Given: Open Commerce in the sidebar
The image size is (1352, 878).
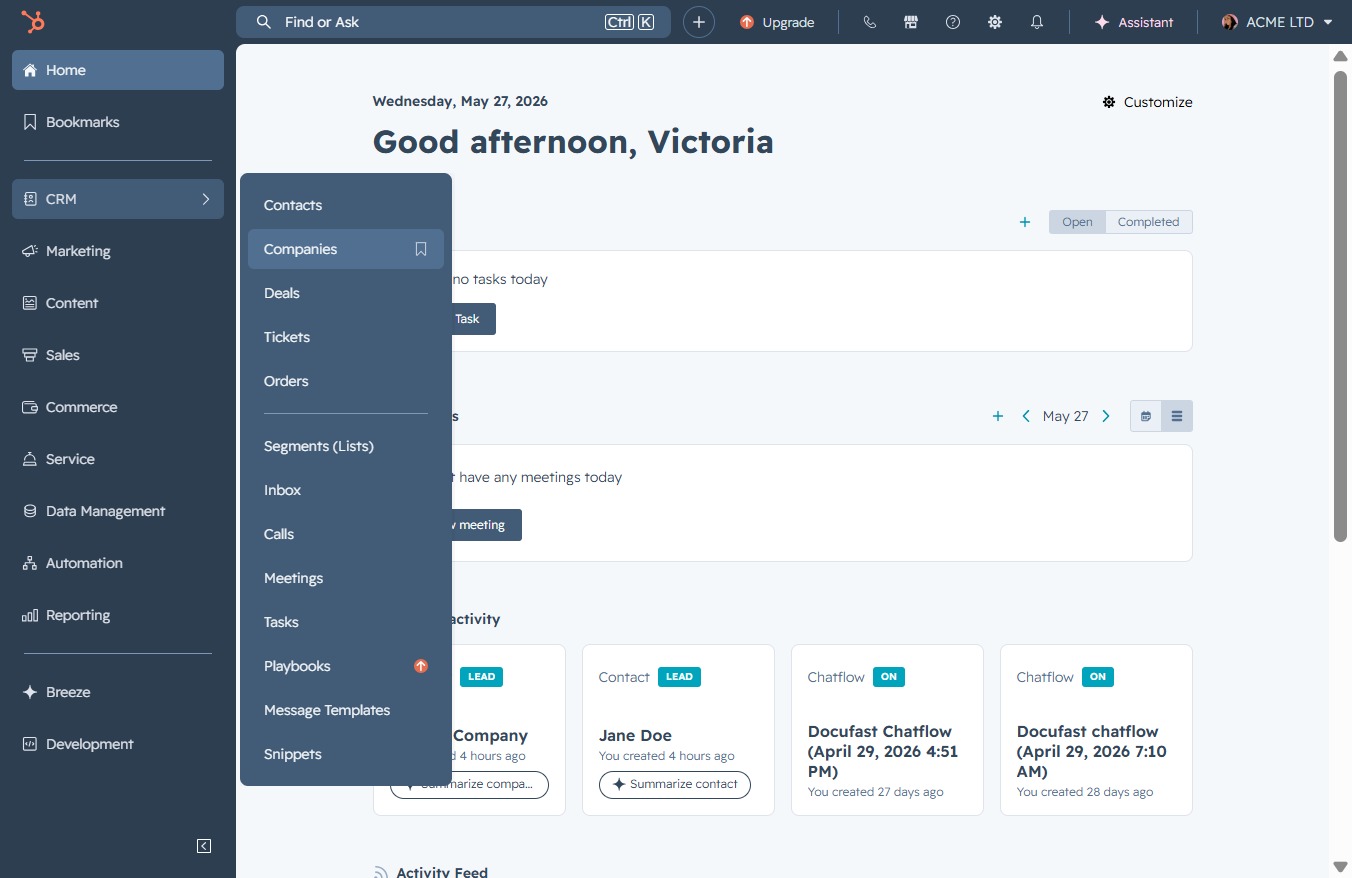Looking at the screenshot, I should click(118, 407).
